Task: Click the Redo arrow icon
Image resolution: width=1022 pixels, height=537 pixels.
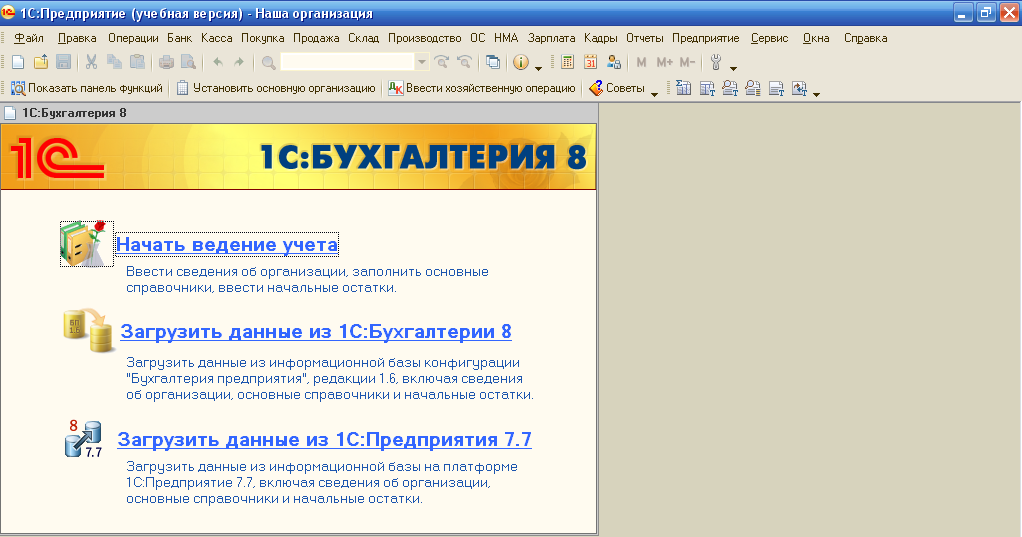Action: 239,62
